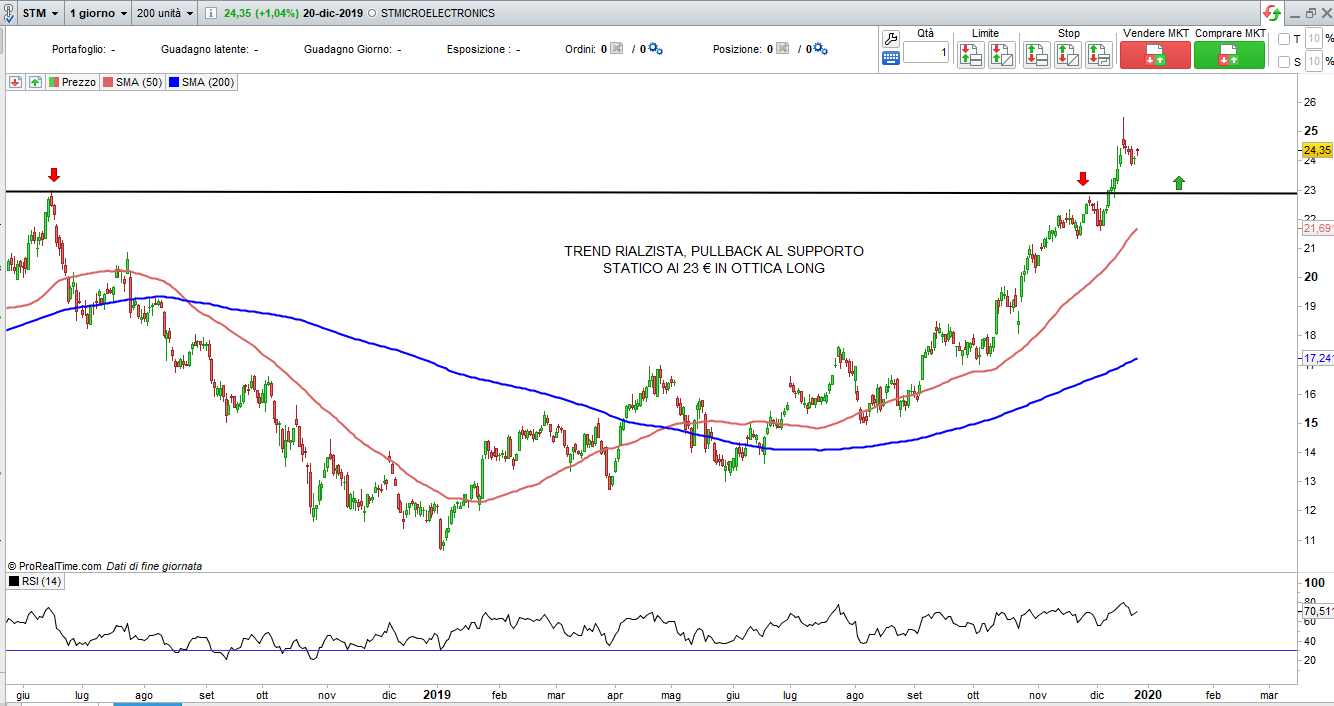Enable the T percentage checkbox
1334x706 pixels.
click(x=1284, y=39)
